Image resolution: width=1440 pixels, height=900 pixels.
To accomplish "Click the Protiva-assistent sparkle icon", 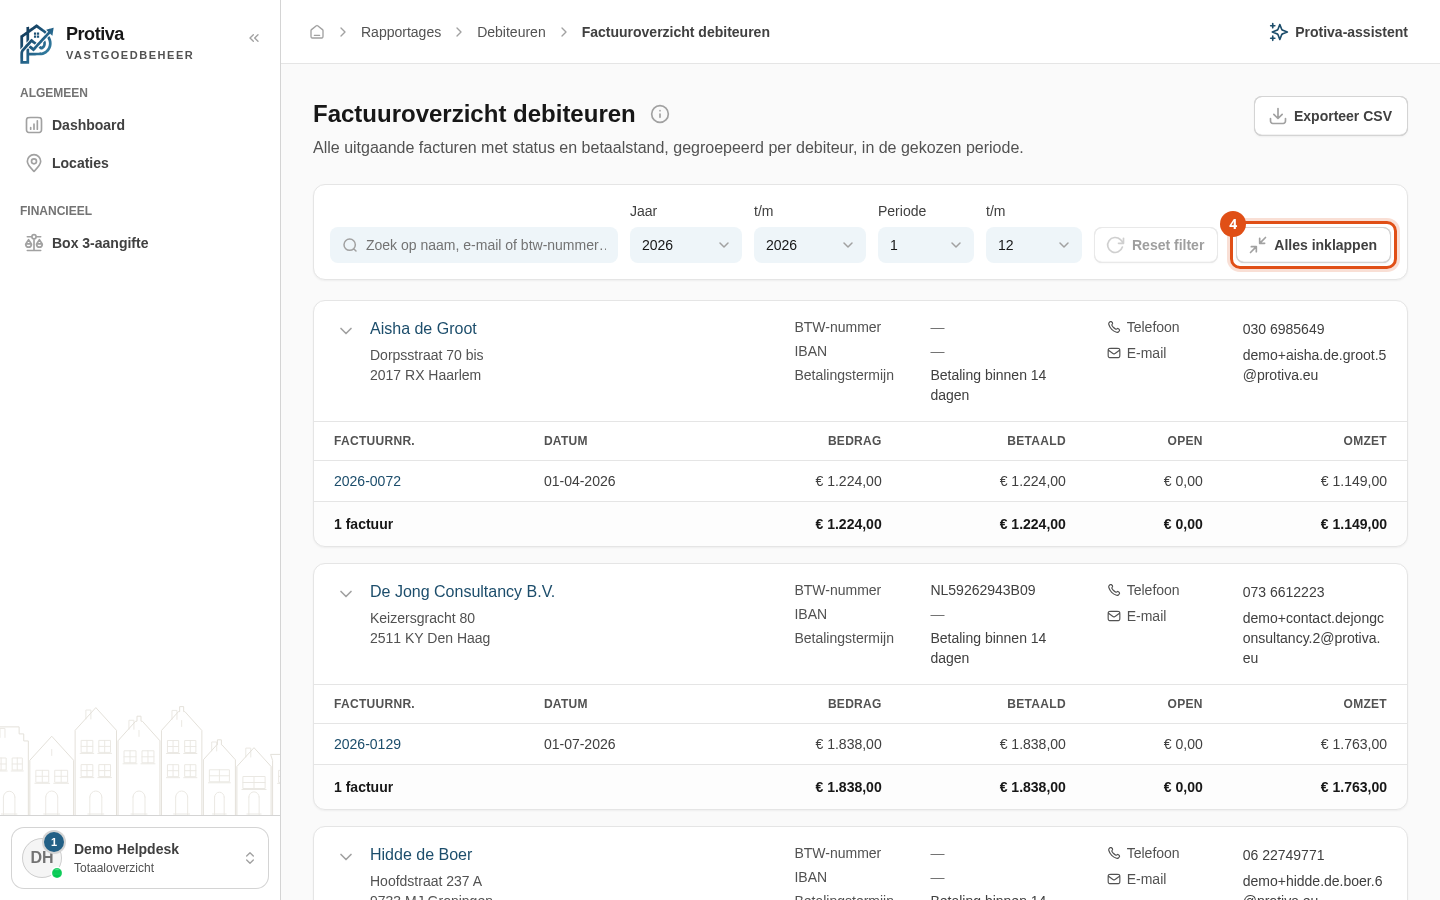I will pos(1278,32).
